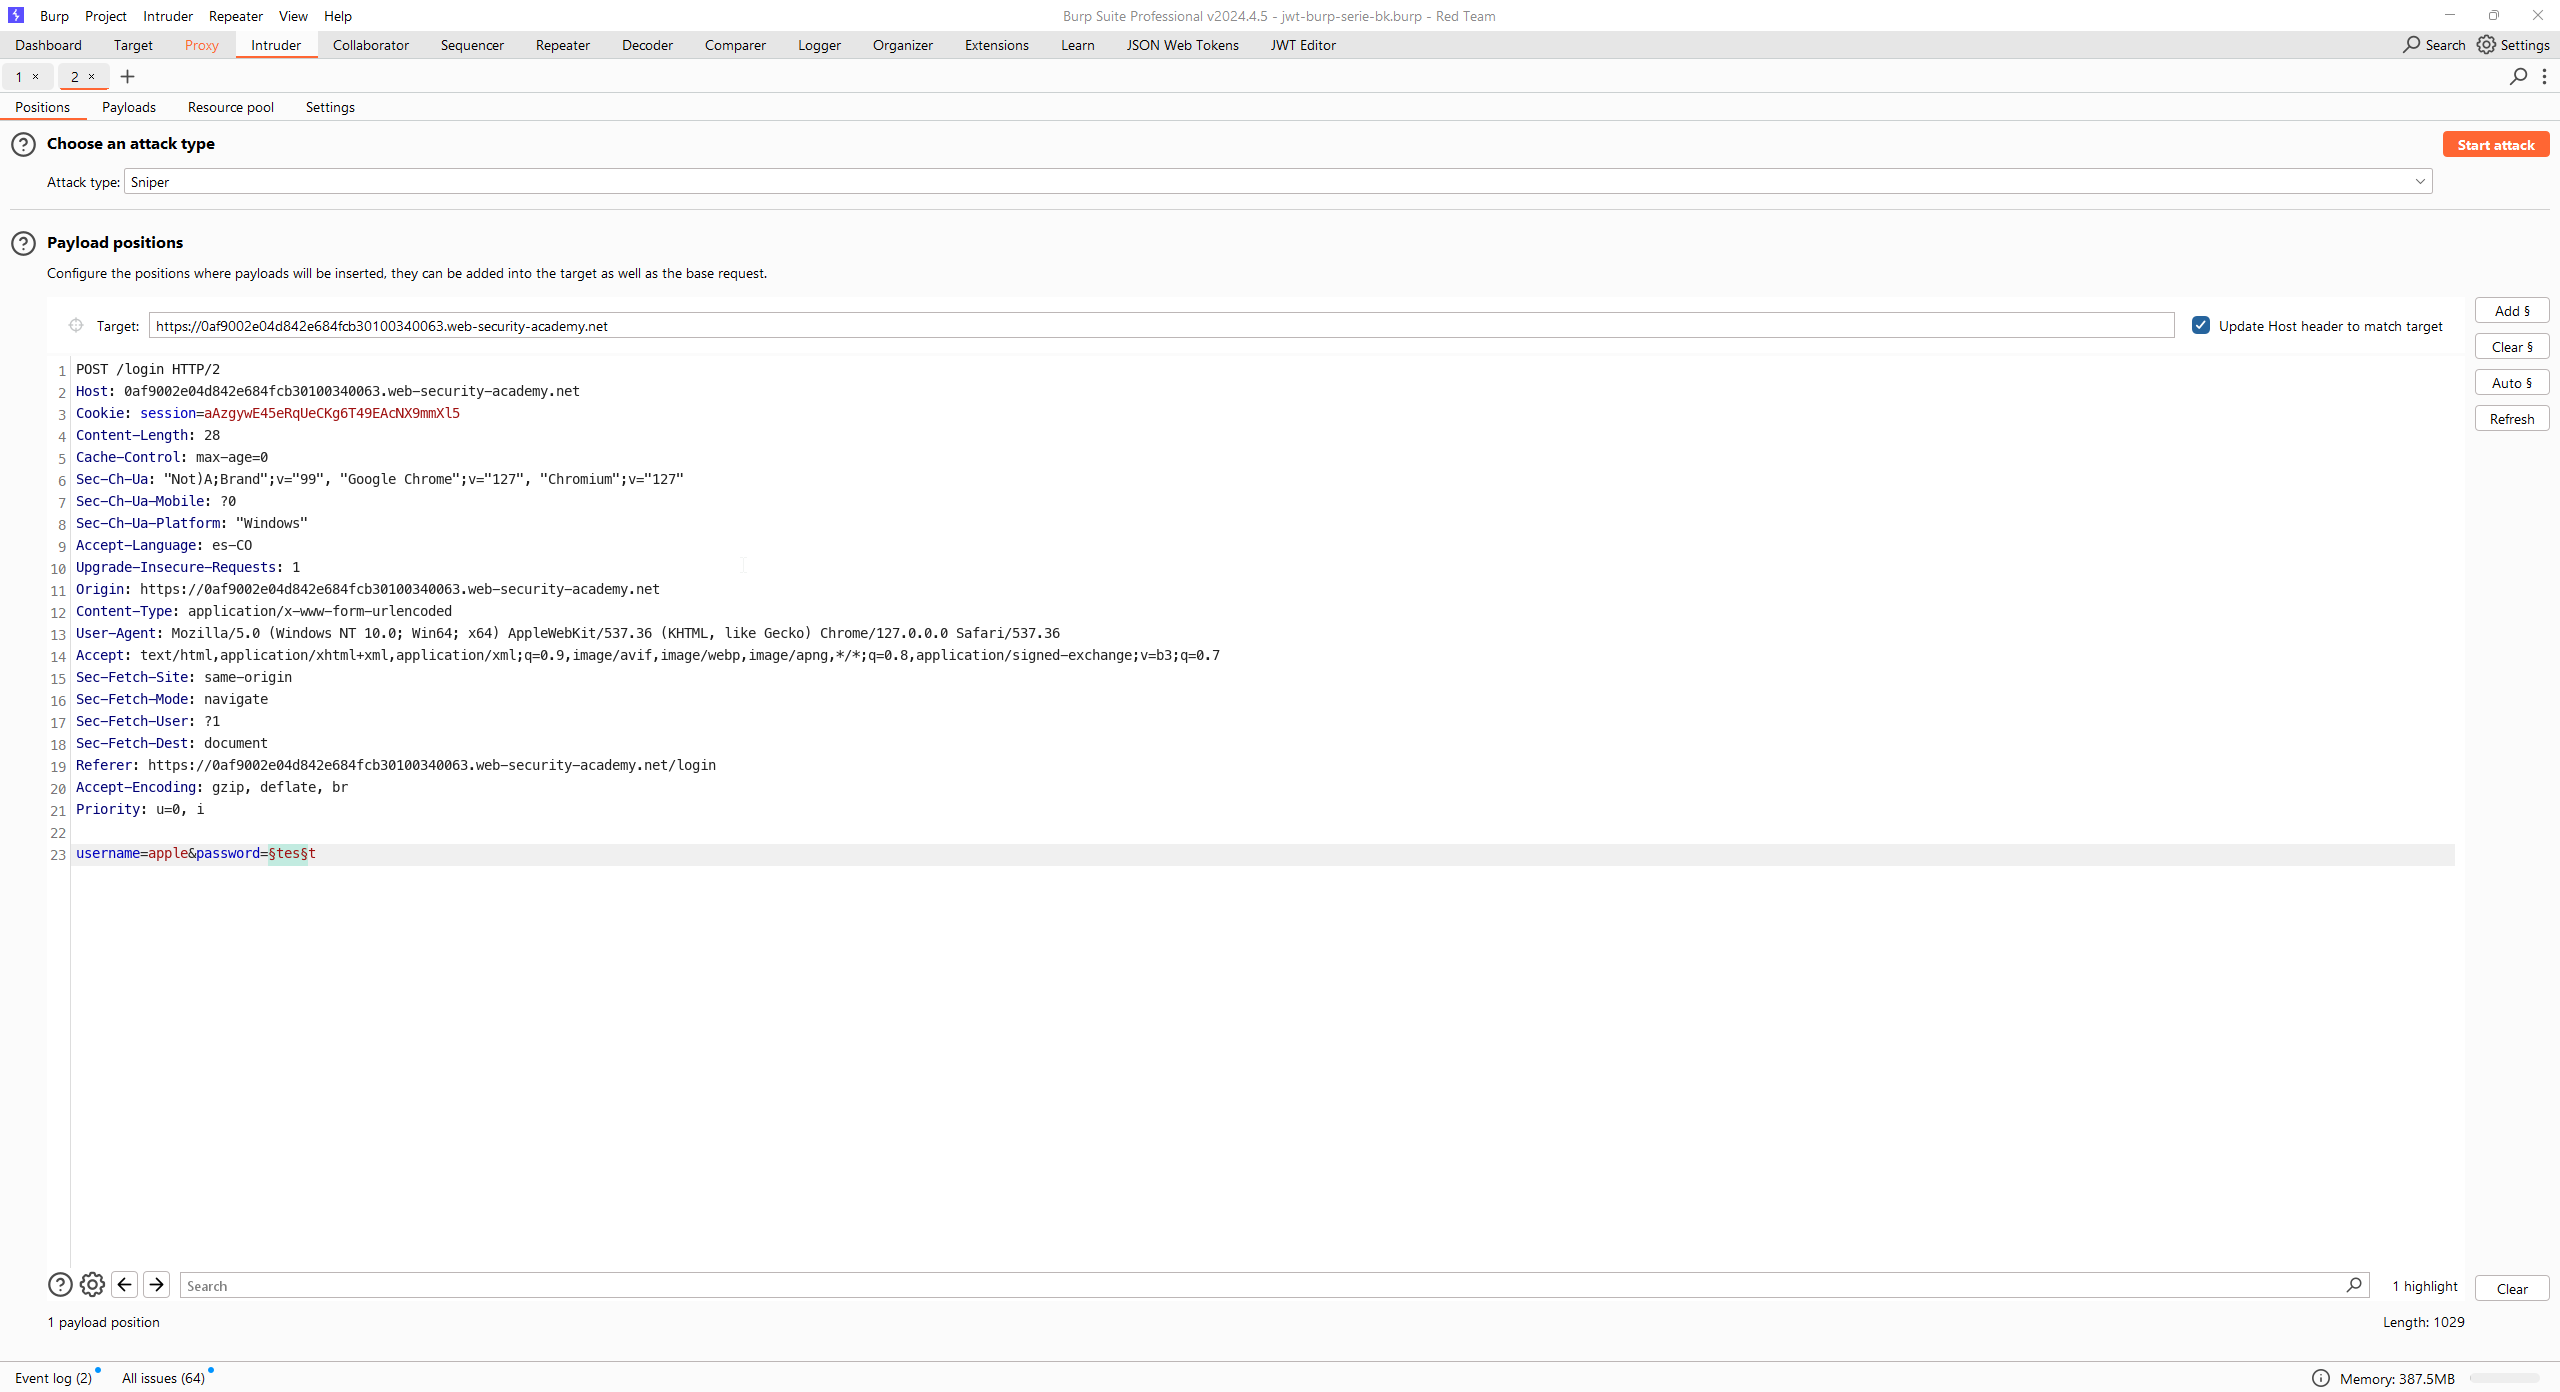This screenshot has width=2560, height=1392.
Task: Open editor help icon near search bar
Action: pyautogui.click(x=60, y=1285)
